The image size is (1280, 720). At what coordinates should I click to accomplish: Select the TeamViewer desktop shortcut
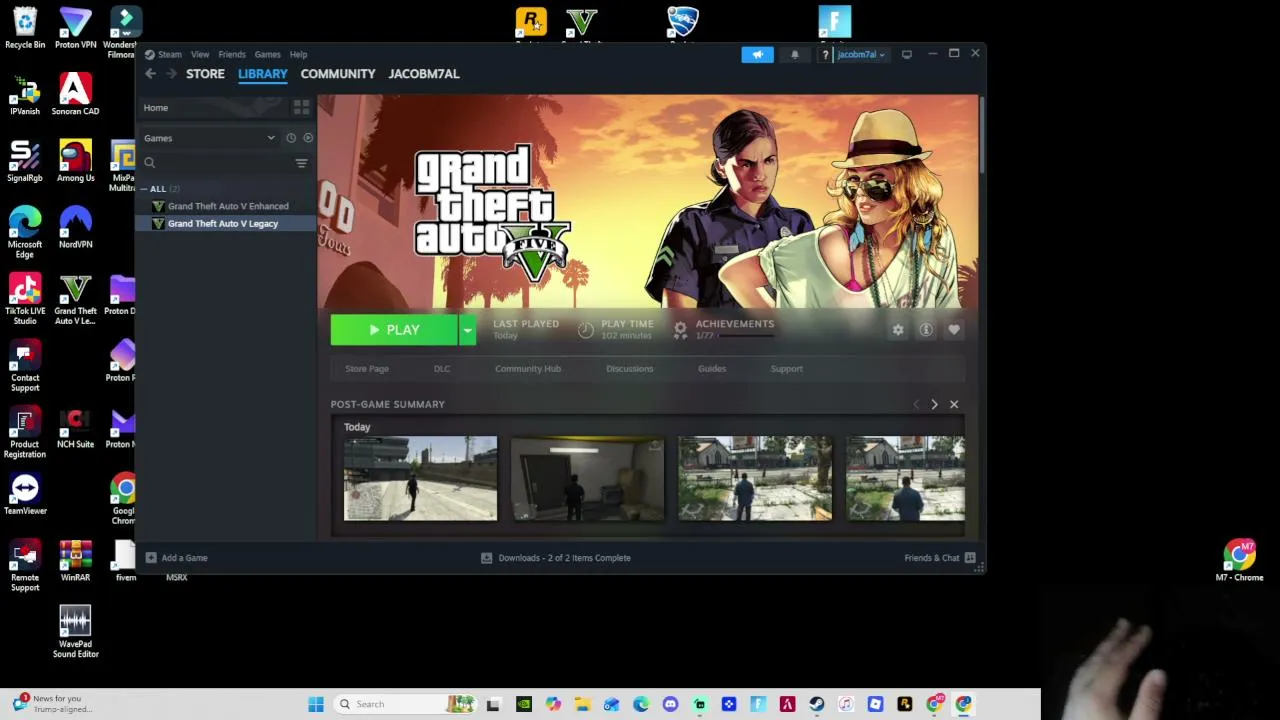click(25, 495)
